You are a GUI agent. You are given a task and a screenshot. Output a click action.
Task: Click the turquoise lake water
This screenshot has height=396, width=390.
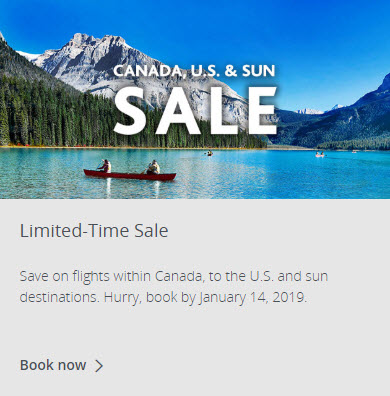point(267,177)
